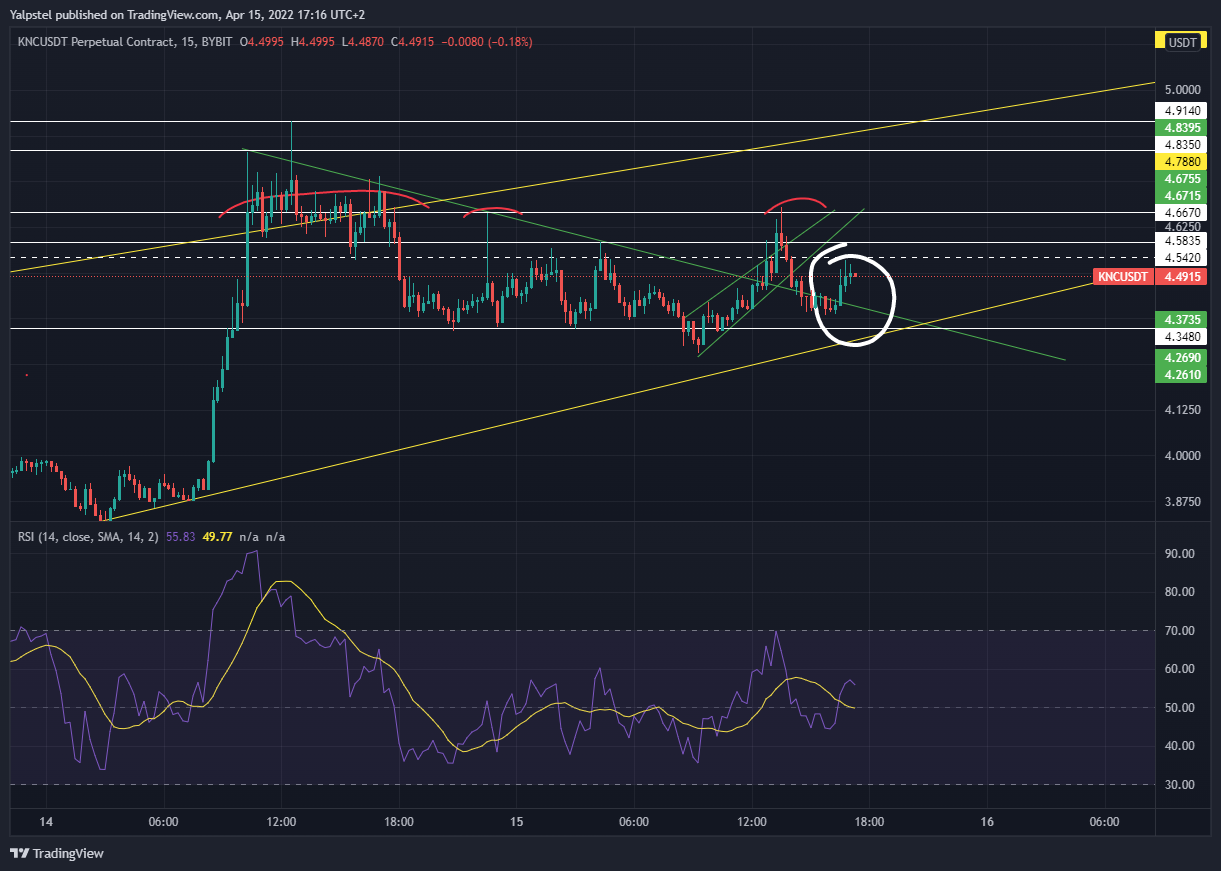The image size is (1221, 871).
Task: Click the change value −0.0080 (−0.18%)
Action: (487, 42)
